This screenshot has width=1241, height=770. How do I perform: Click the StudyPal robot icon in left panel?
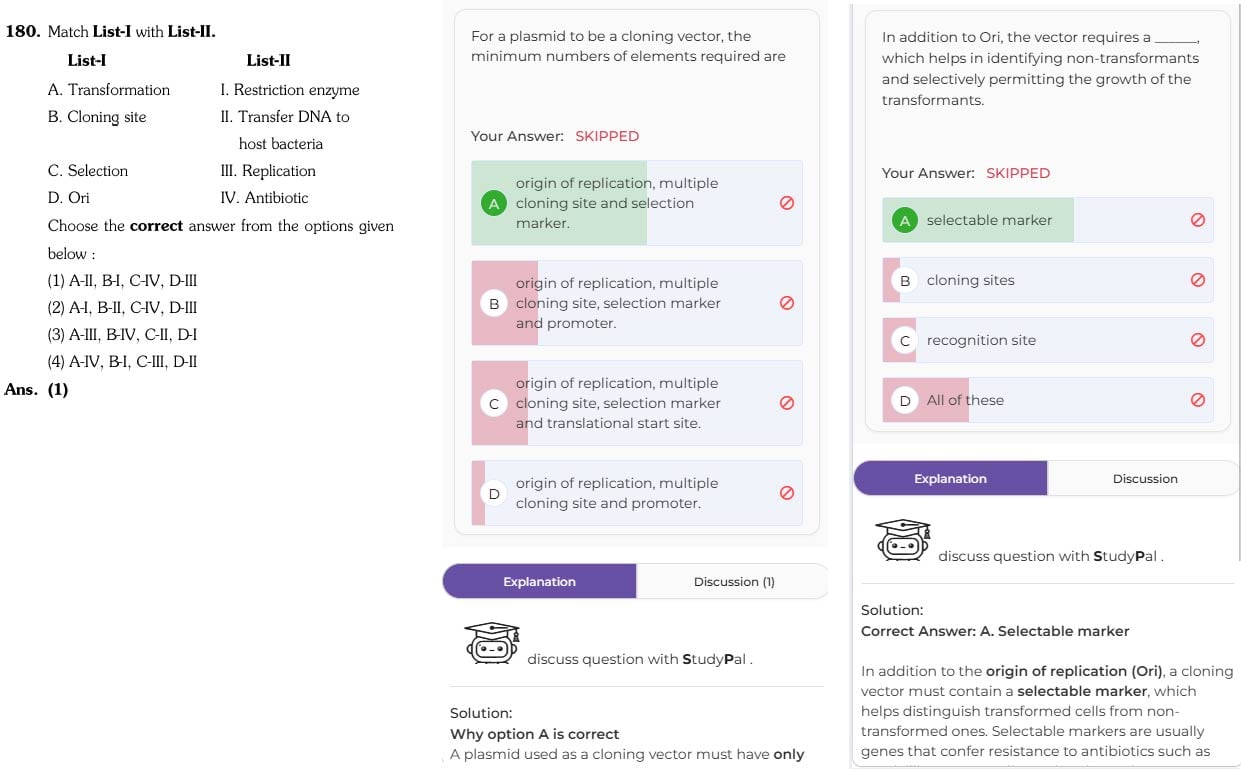(x=492, y=643)
